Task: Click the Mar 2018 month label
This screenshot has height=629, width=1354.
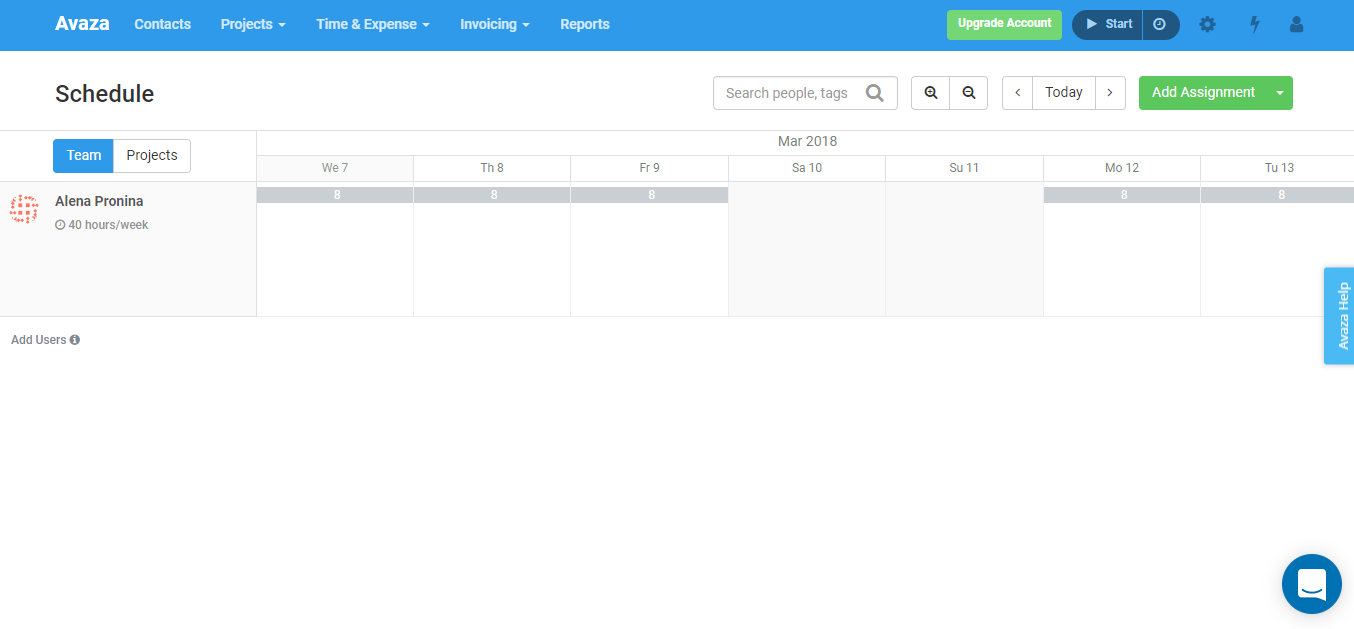Action: (x=807, y=142)
